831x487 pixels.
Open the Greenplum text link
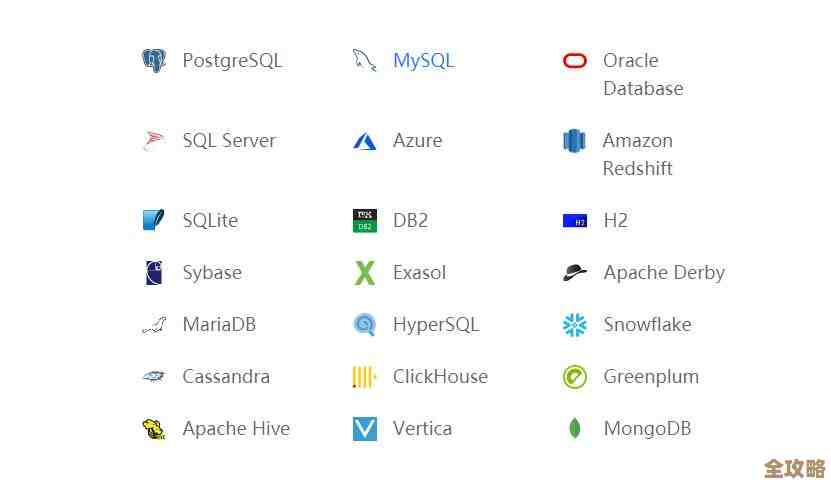click(x=651, y=377)
